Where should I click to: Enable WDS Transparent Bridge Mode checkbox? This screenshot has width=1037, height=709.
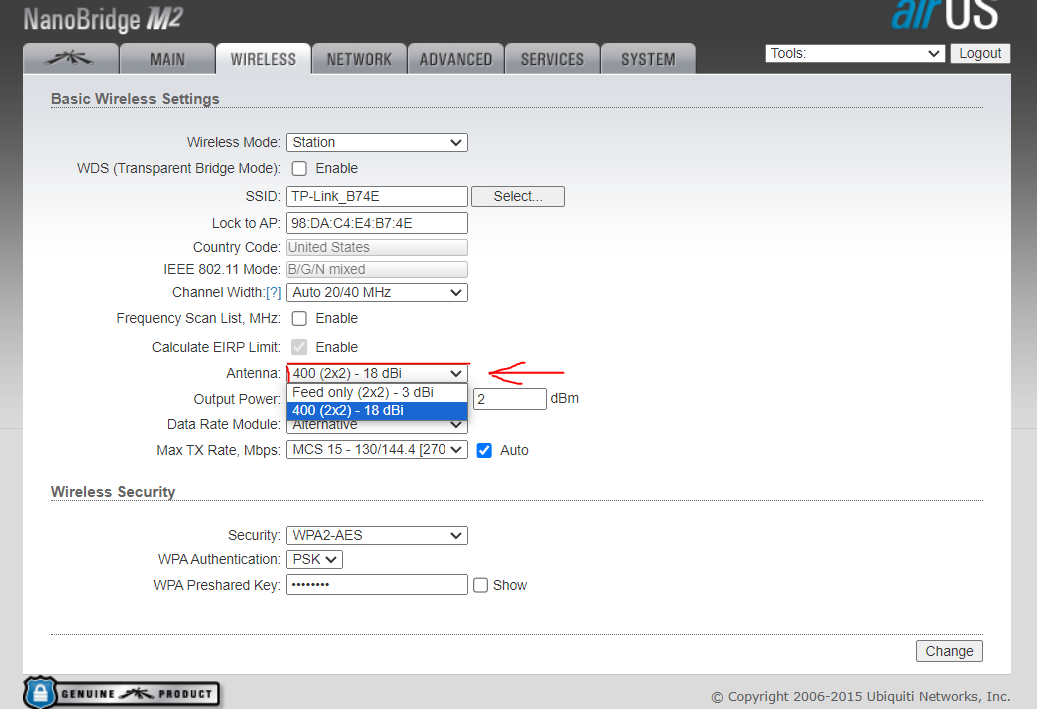pyautogui.click(x=300, y=169)
